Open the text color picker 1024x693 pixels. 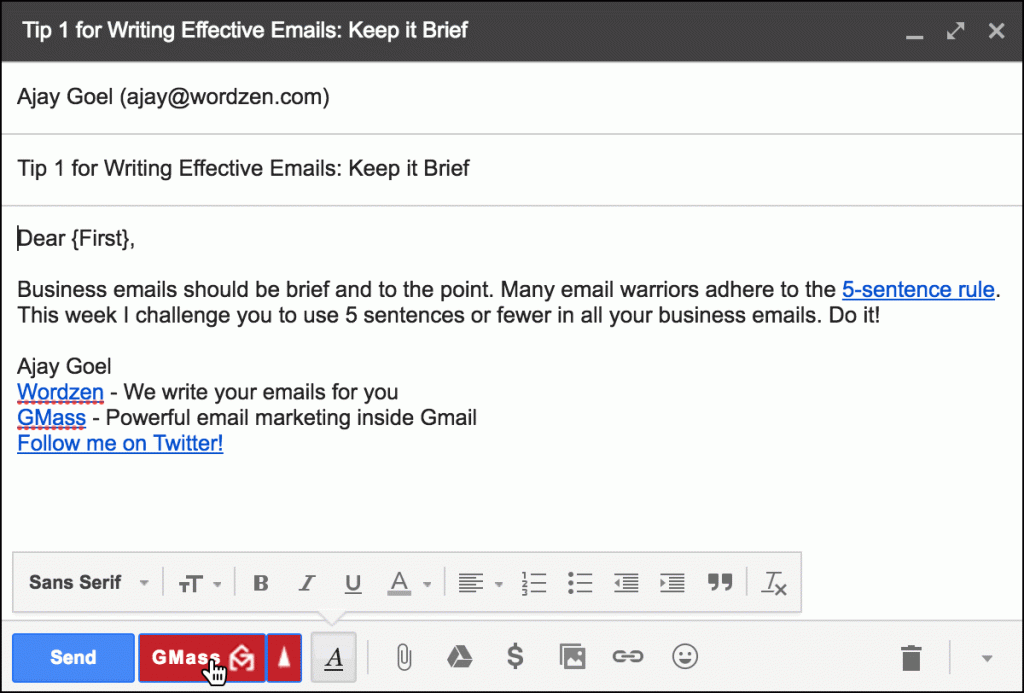[x=410, y=582]
